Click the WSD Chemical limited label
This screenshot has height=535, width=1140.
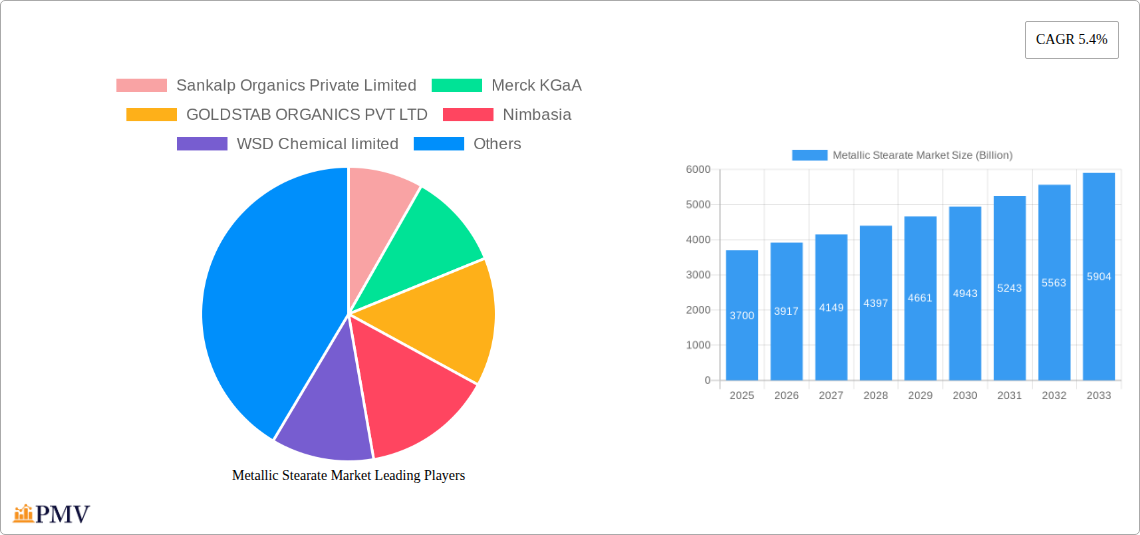(x=318, y=144)
